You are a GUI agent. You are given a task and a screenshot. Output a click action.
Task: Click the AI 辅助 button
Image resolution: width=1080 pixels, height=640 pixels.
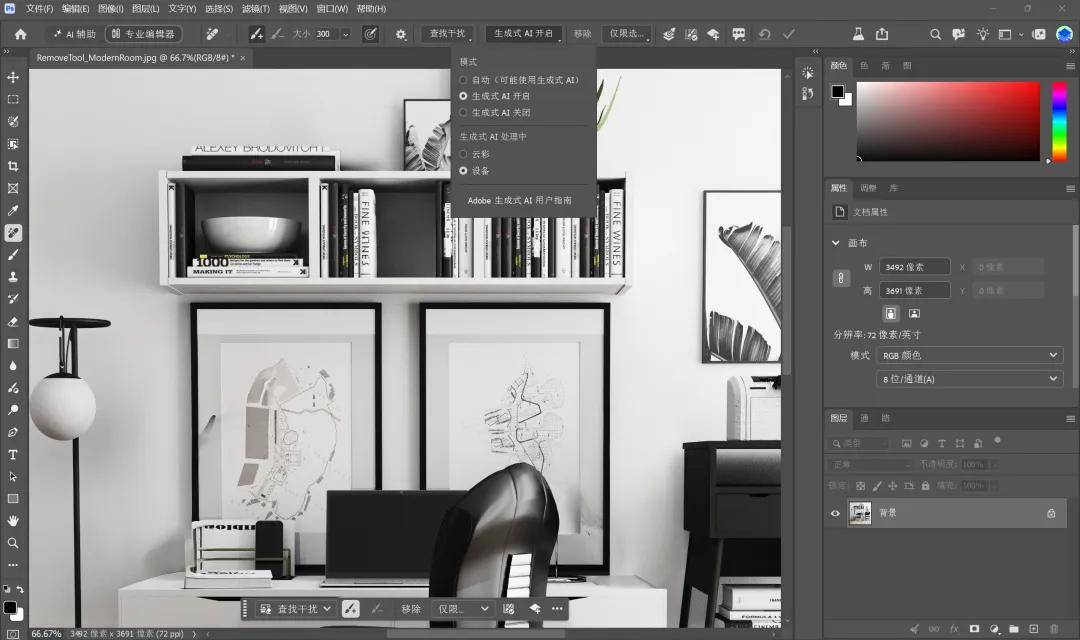tap(74, 34)
